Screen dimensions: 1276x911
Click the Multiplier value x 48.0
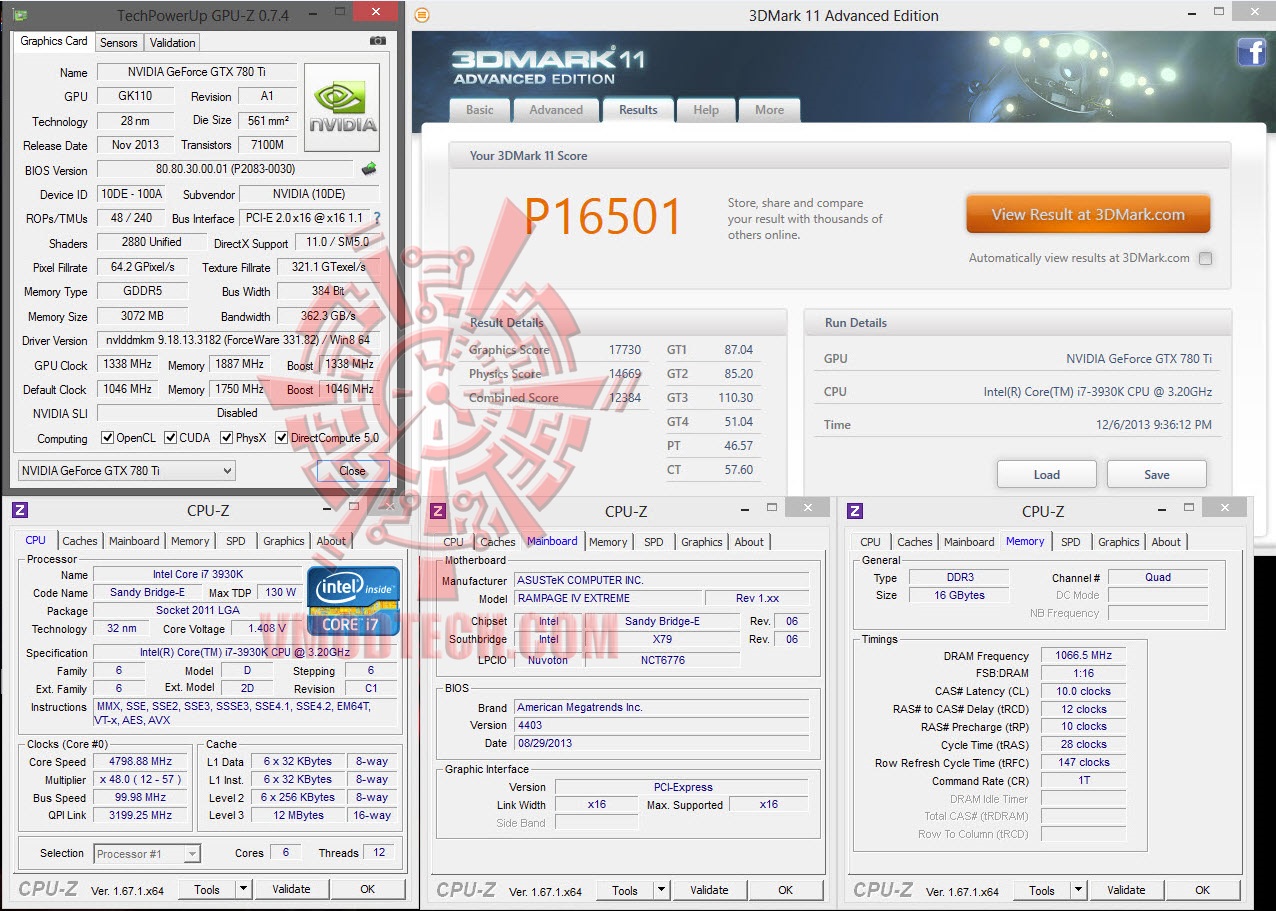click(x=142, y=779)
